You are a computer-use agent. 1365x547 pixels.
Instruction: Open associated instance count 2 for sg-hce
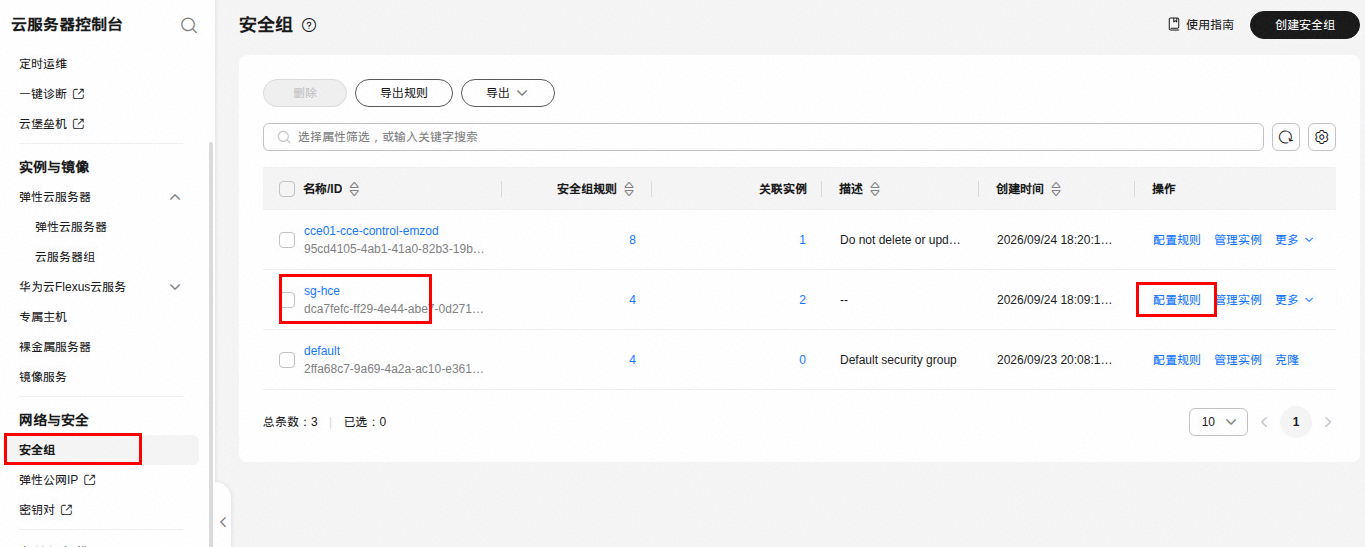(803, 300)
